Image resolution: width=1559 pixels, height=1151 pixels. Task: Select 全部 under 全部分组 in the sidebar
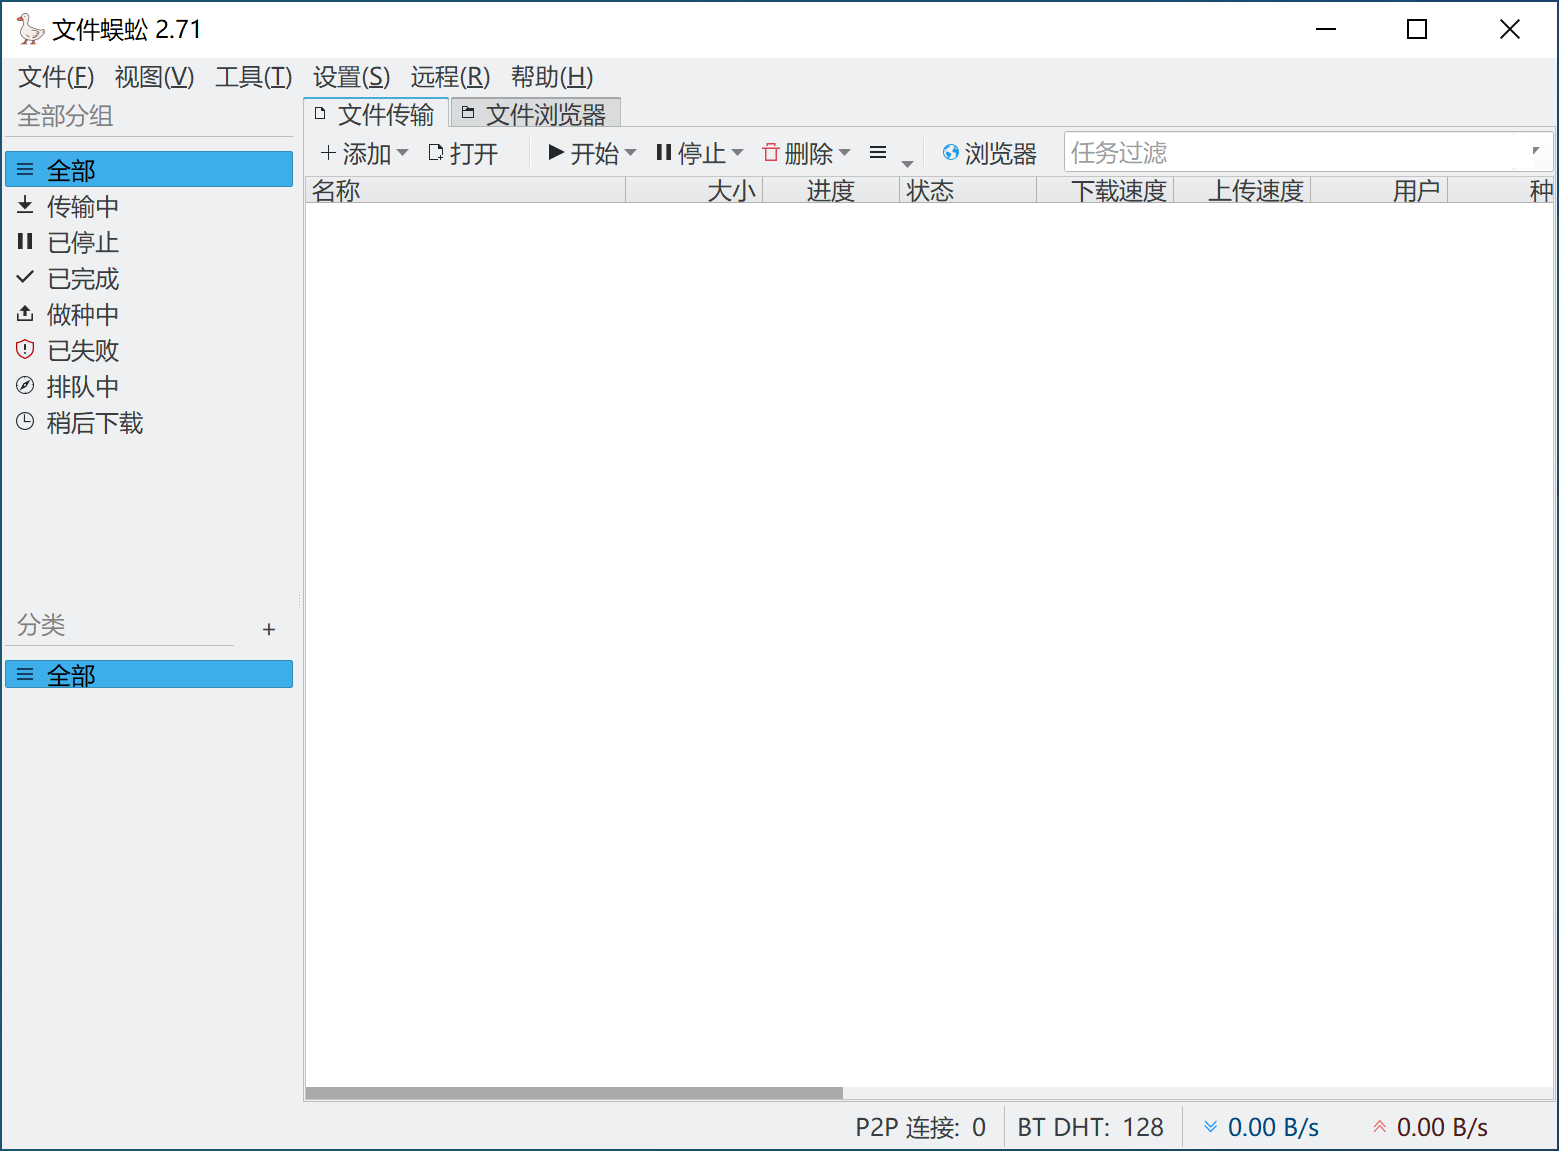pyautogui.click(x=149, y=169)
